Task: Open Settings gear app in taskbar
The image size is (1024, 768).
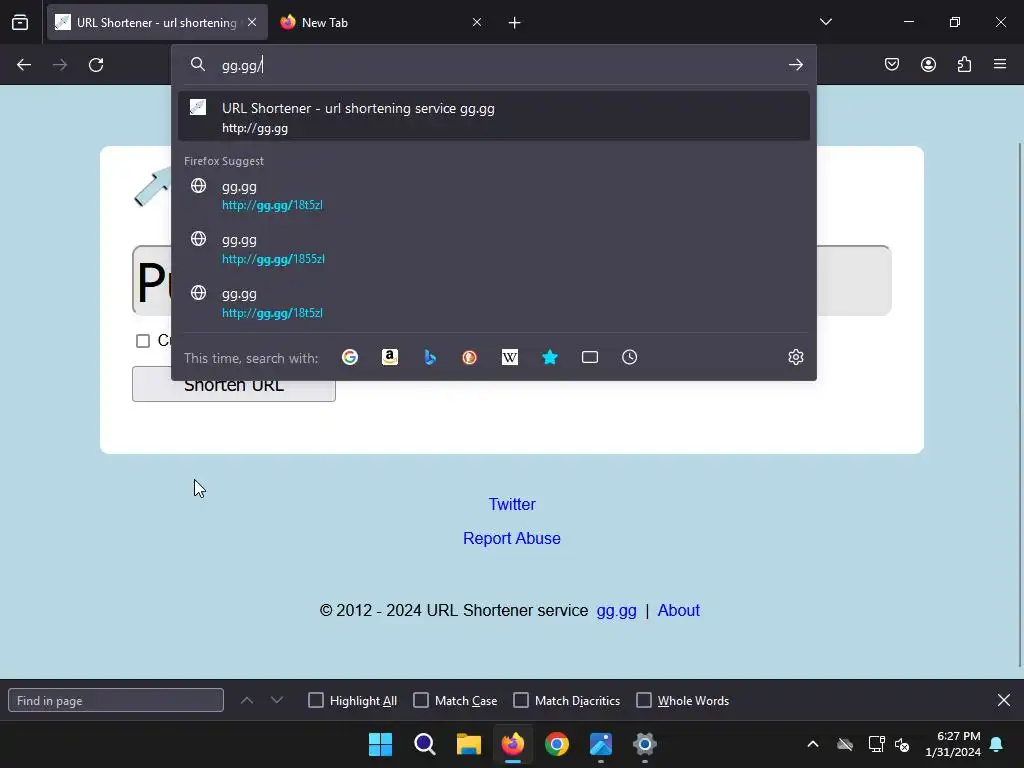Action: [645, 744]
